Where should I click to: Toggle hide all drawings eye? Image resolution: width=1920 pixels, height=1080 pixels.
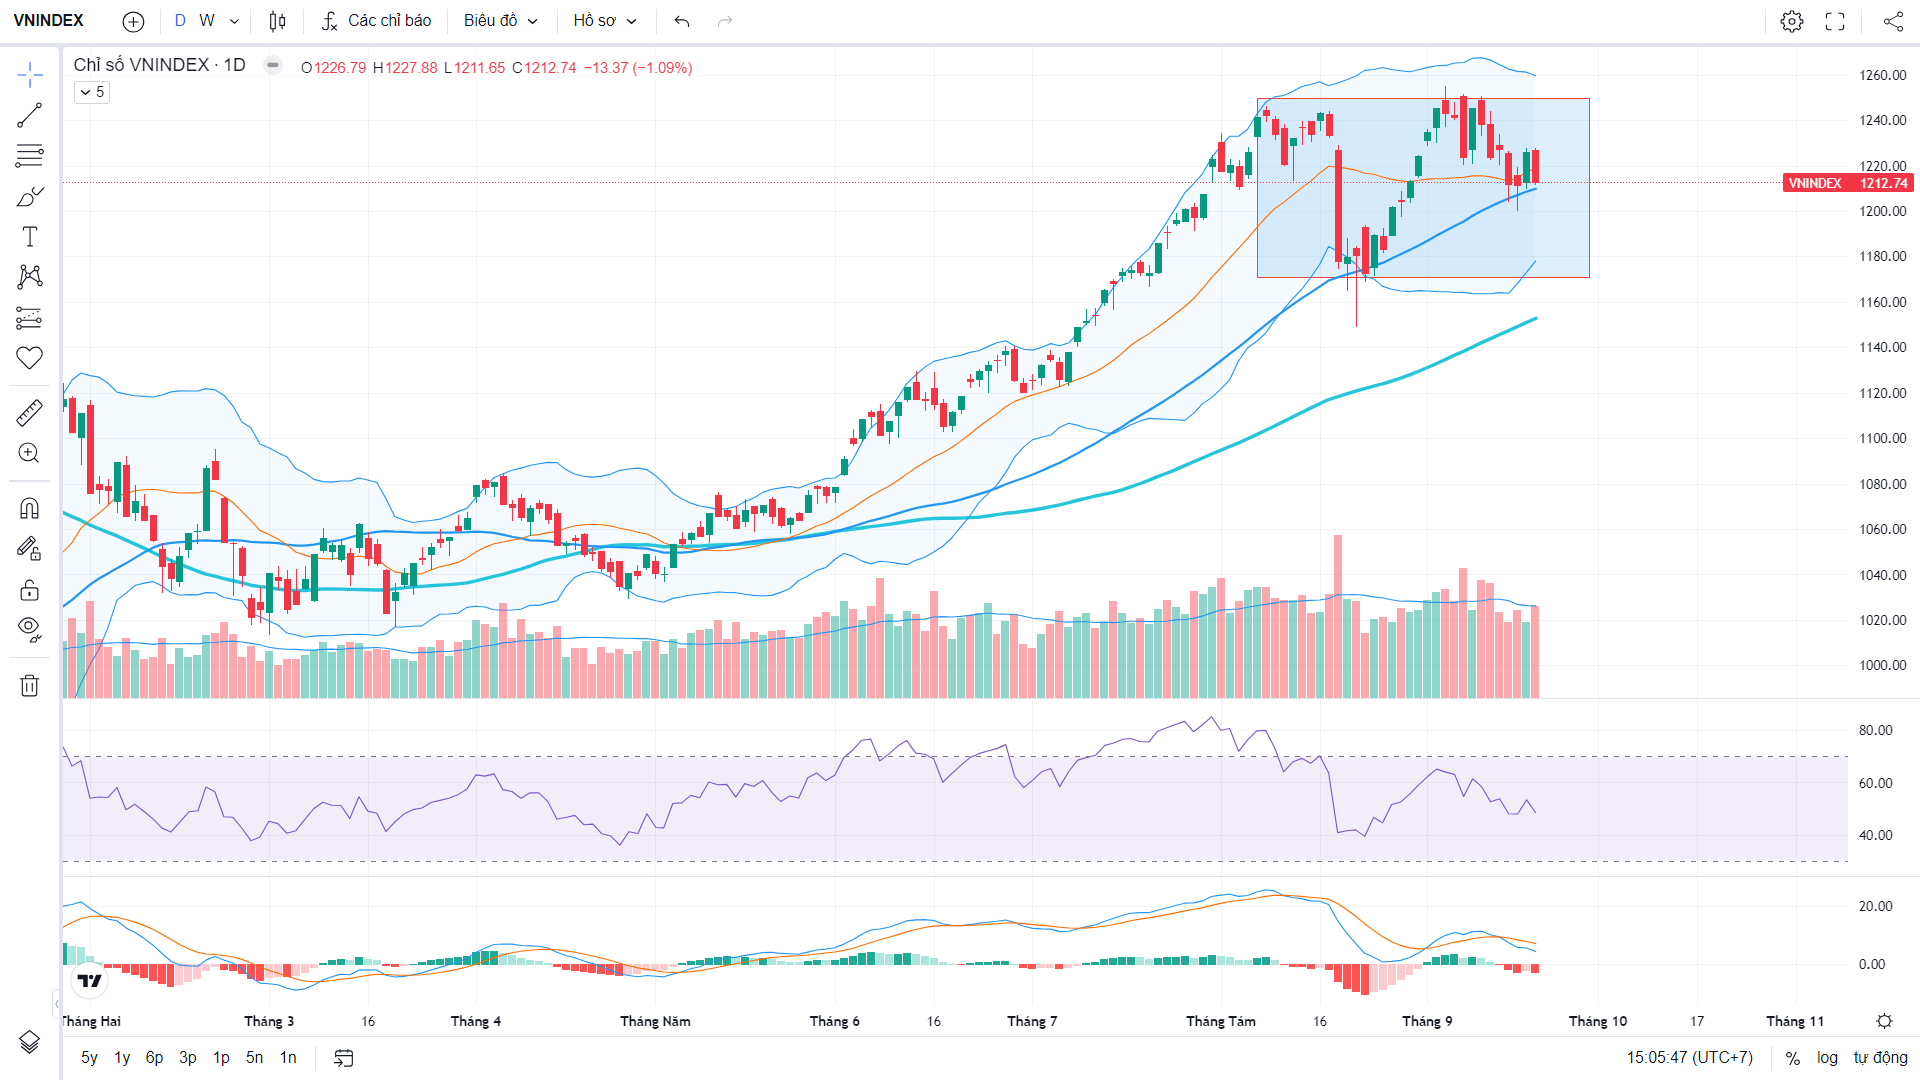tap(29, 629)
